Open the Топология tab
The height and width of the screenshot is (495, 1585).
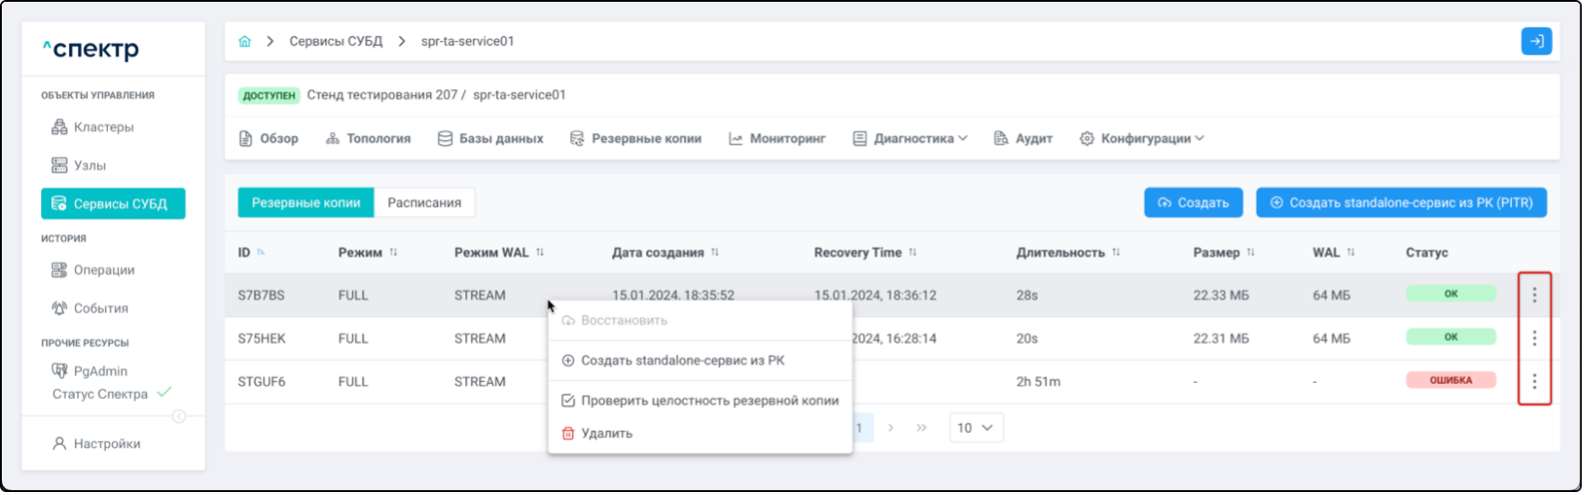(x=368, y=139)
